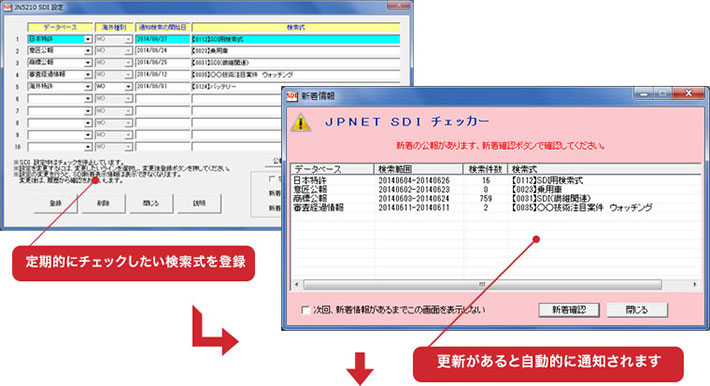Click the horizontal scrollbar thumb in 新着情報
Image resolution: width=710 pixels, height=386 pixels.
[x=482, y=285]
